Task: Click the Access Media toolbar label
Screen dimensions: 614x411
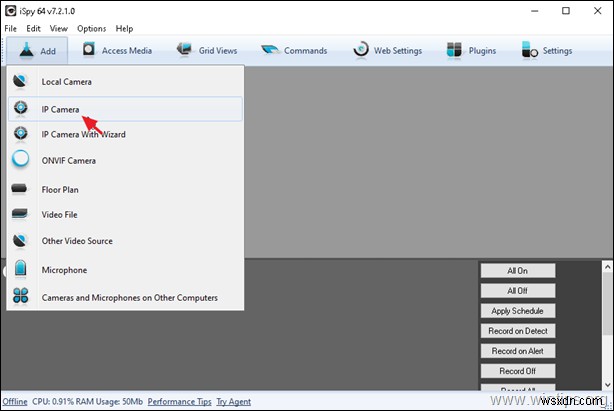Action: click(x=126, y=50)
